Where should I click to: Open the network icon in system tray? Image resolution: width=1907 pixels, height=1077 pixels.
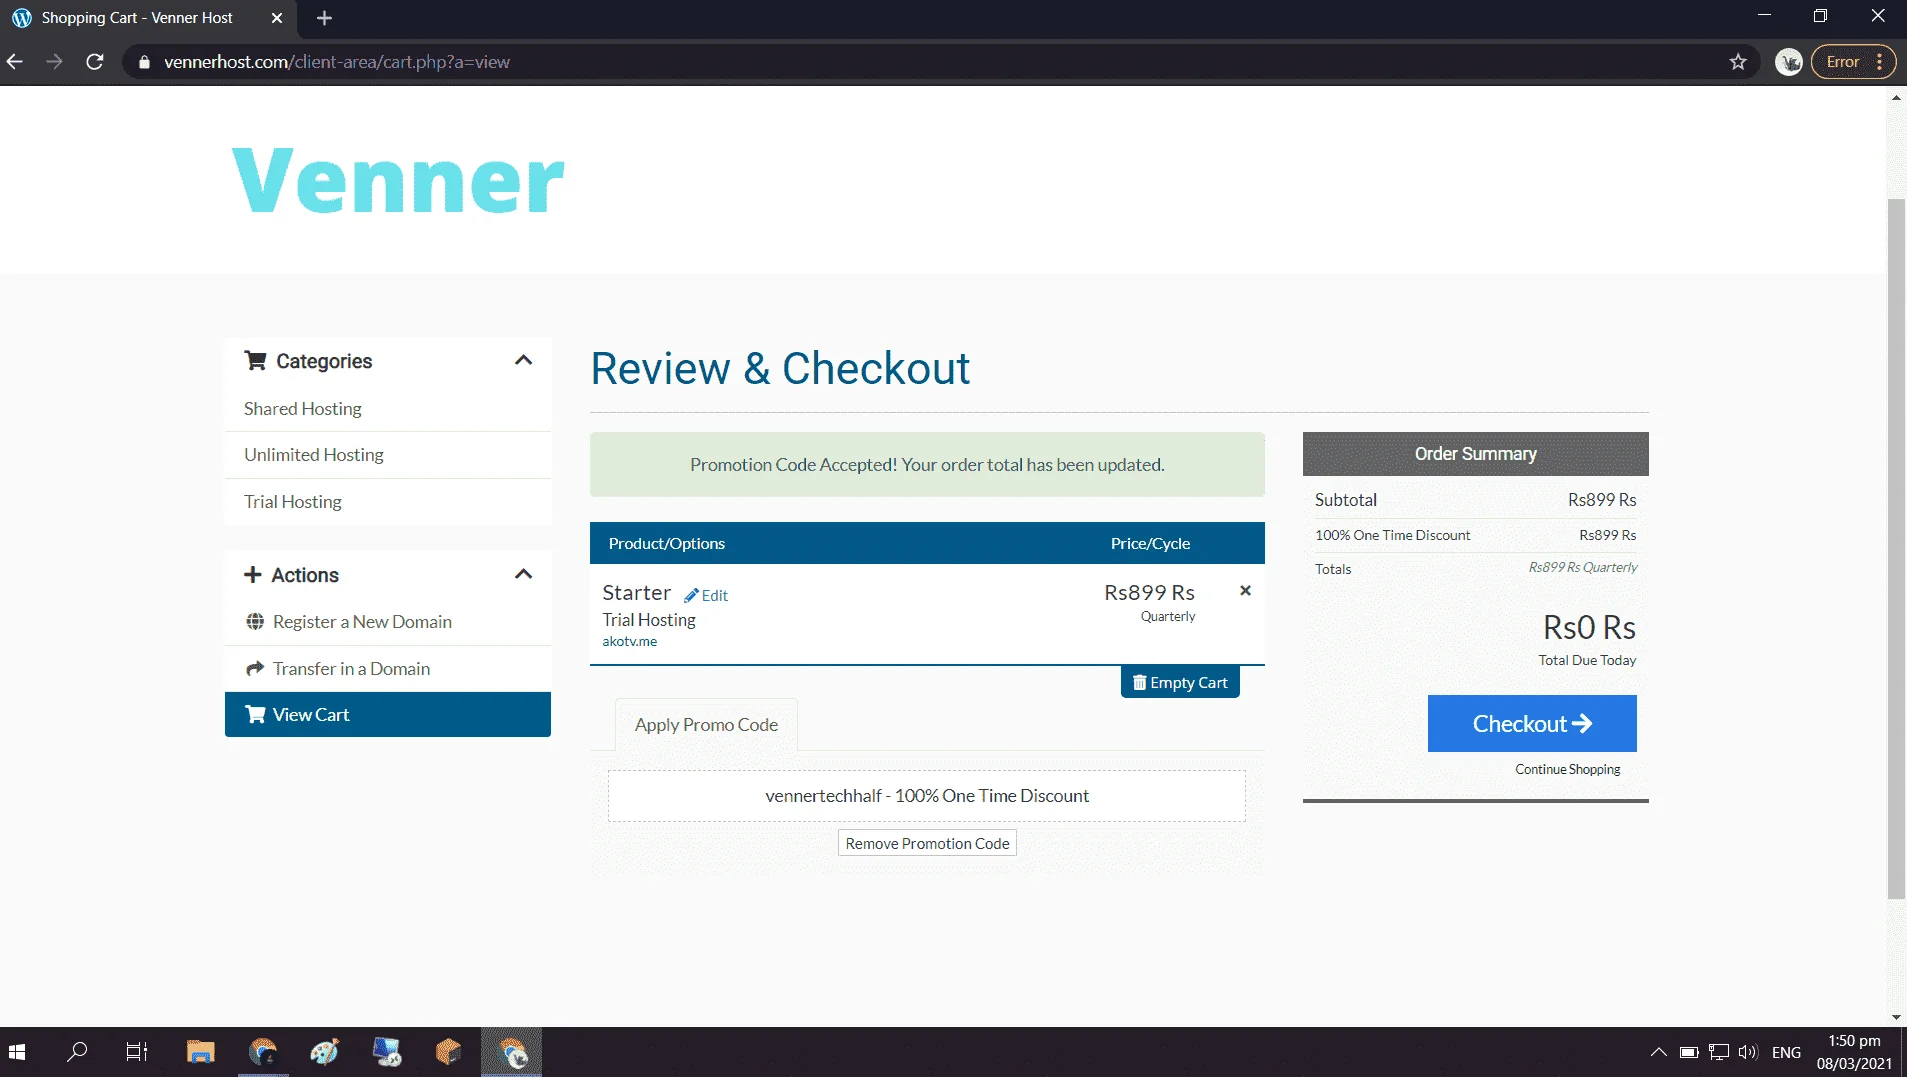1719,1052
